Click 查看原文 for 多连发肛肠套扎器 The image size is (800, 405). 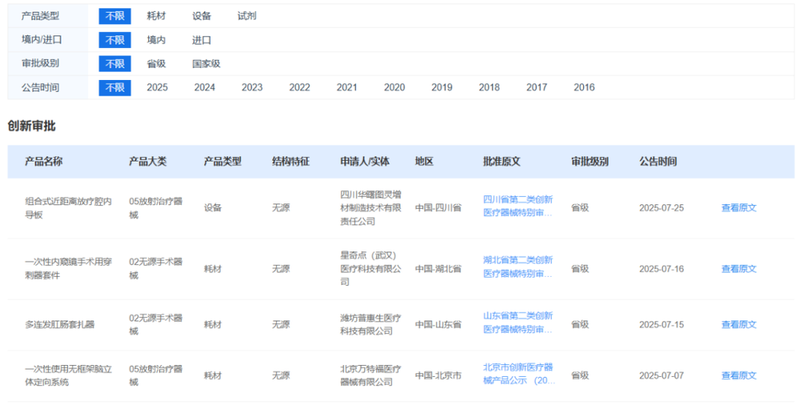point(739,325)
